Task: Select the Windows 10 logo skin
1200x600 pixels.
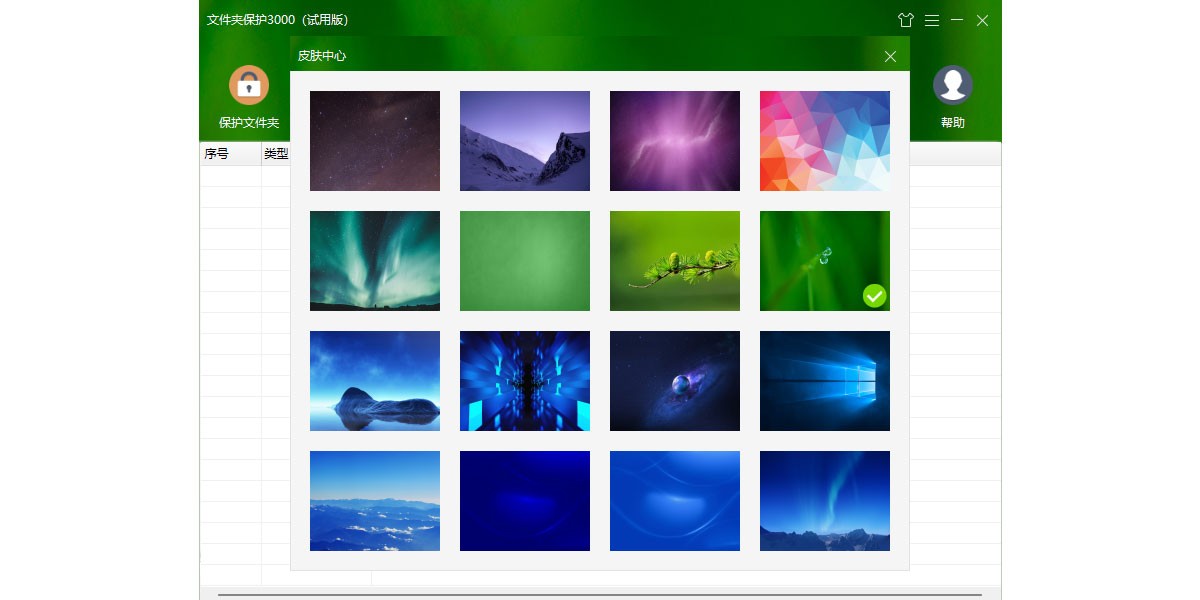Action: (x=824, y=381)
